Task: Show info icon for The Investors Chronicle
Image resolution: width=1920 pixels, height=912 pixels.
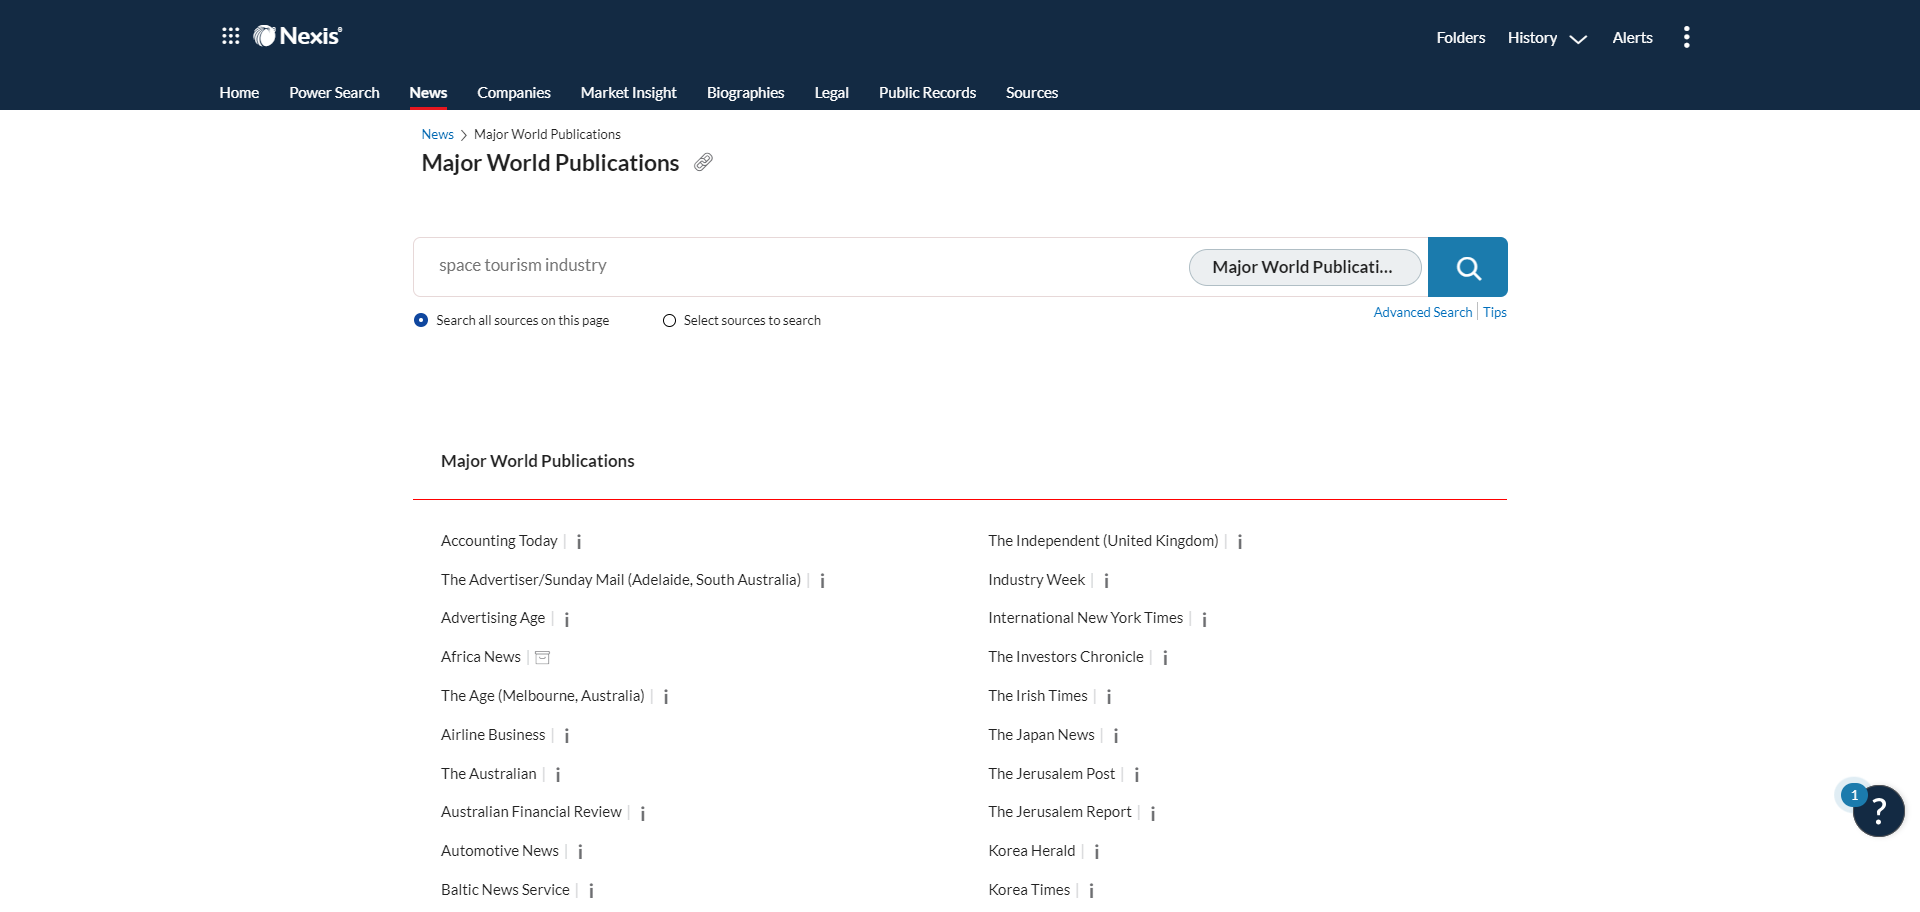Action: [1165, 658]
